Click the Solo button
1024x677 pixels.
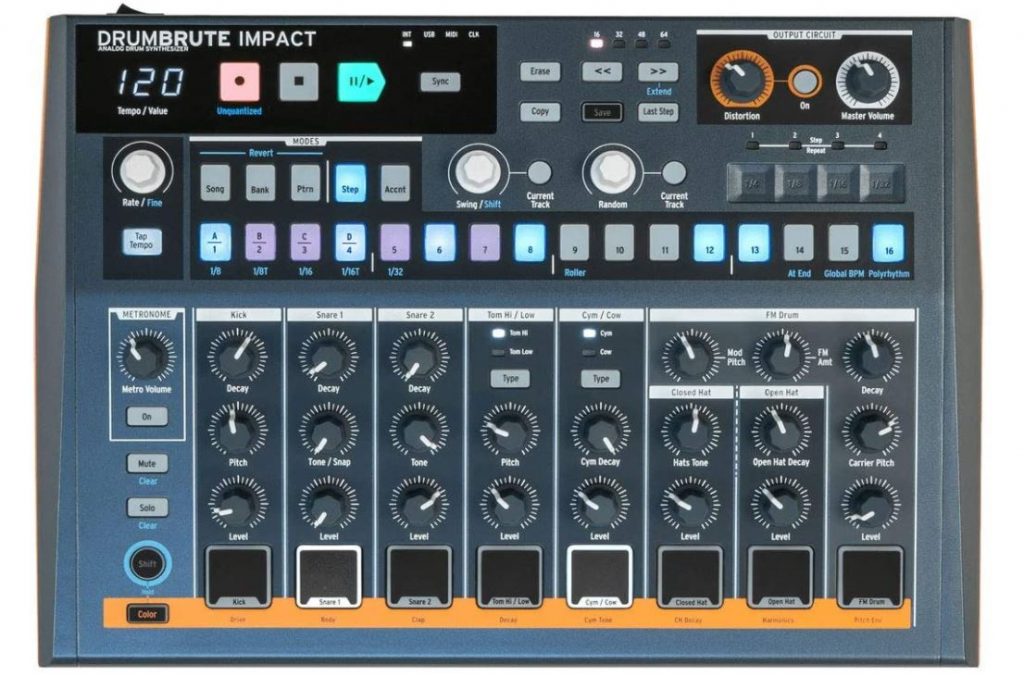(x=147, y=507)
